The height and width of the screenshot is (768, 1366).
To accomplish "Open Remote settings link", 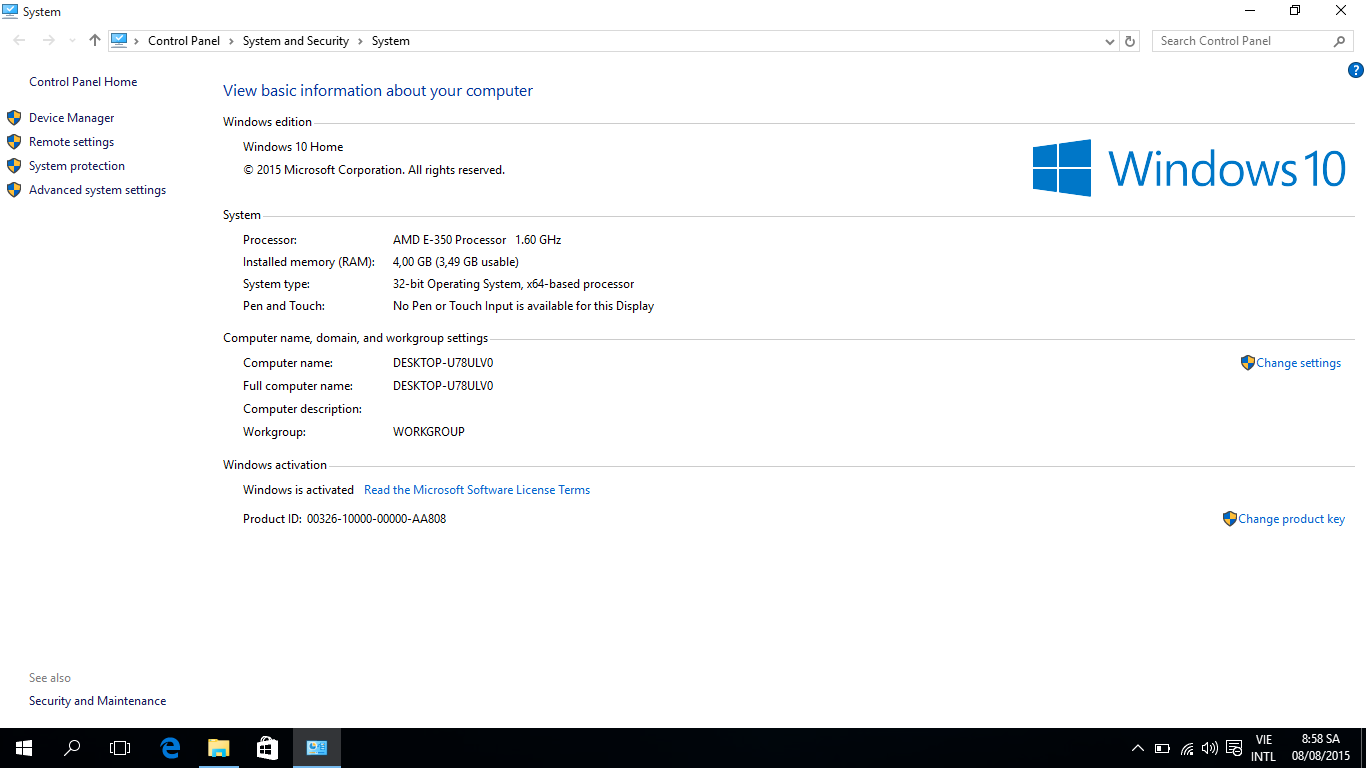I will tap(71, 142).
